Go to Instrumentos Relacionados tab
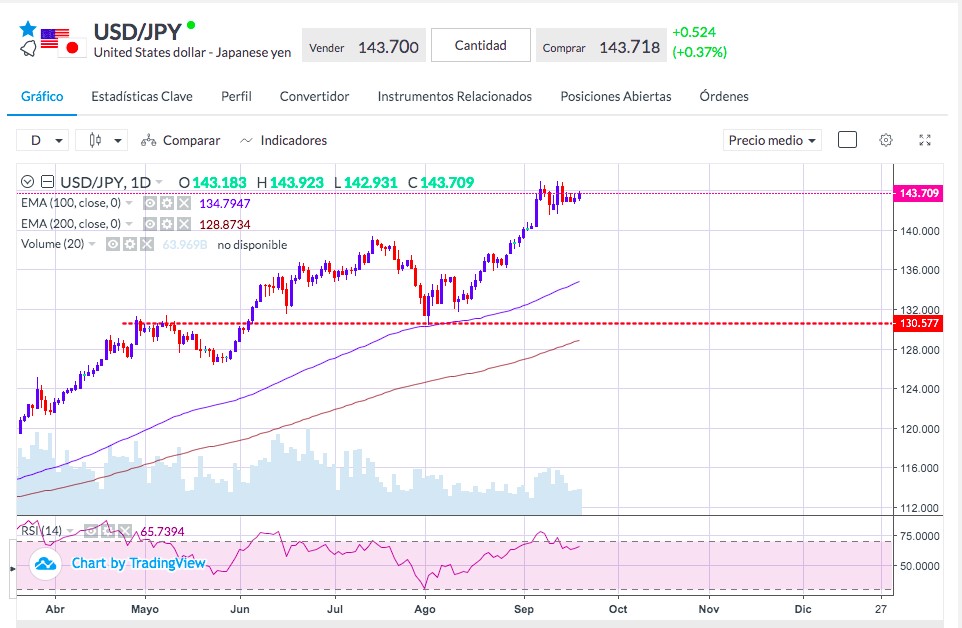The image size is (962, 628). 455,96
